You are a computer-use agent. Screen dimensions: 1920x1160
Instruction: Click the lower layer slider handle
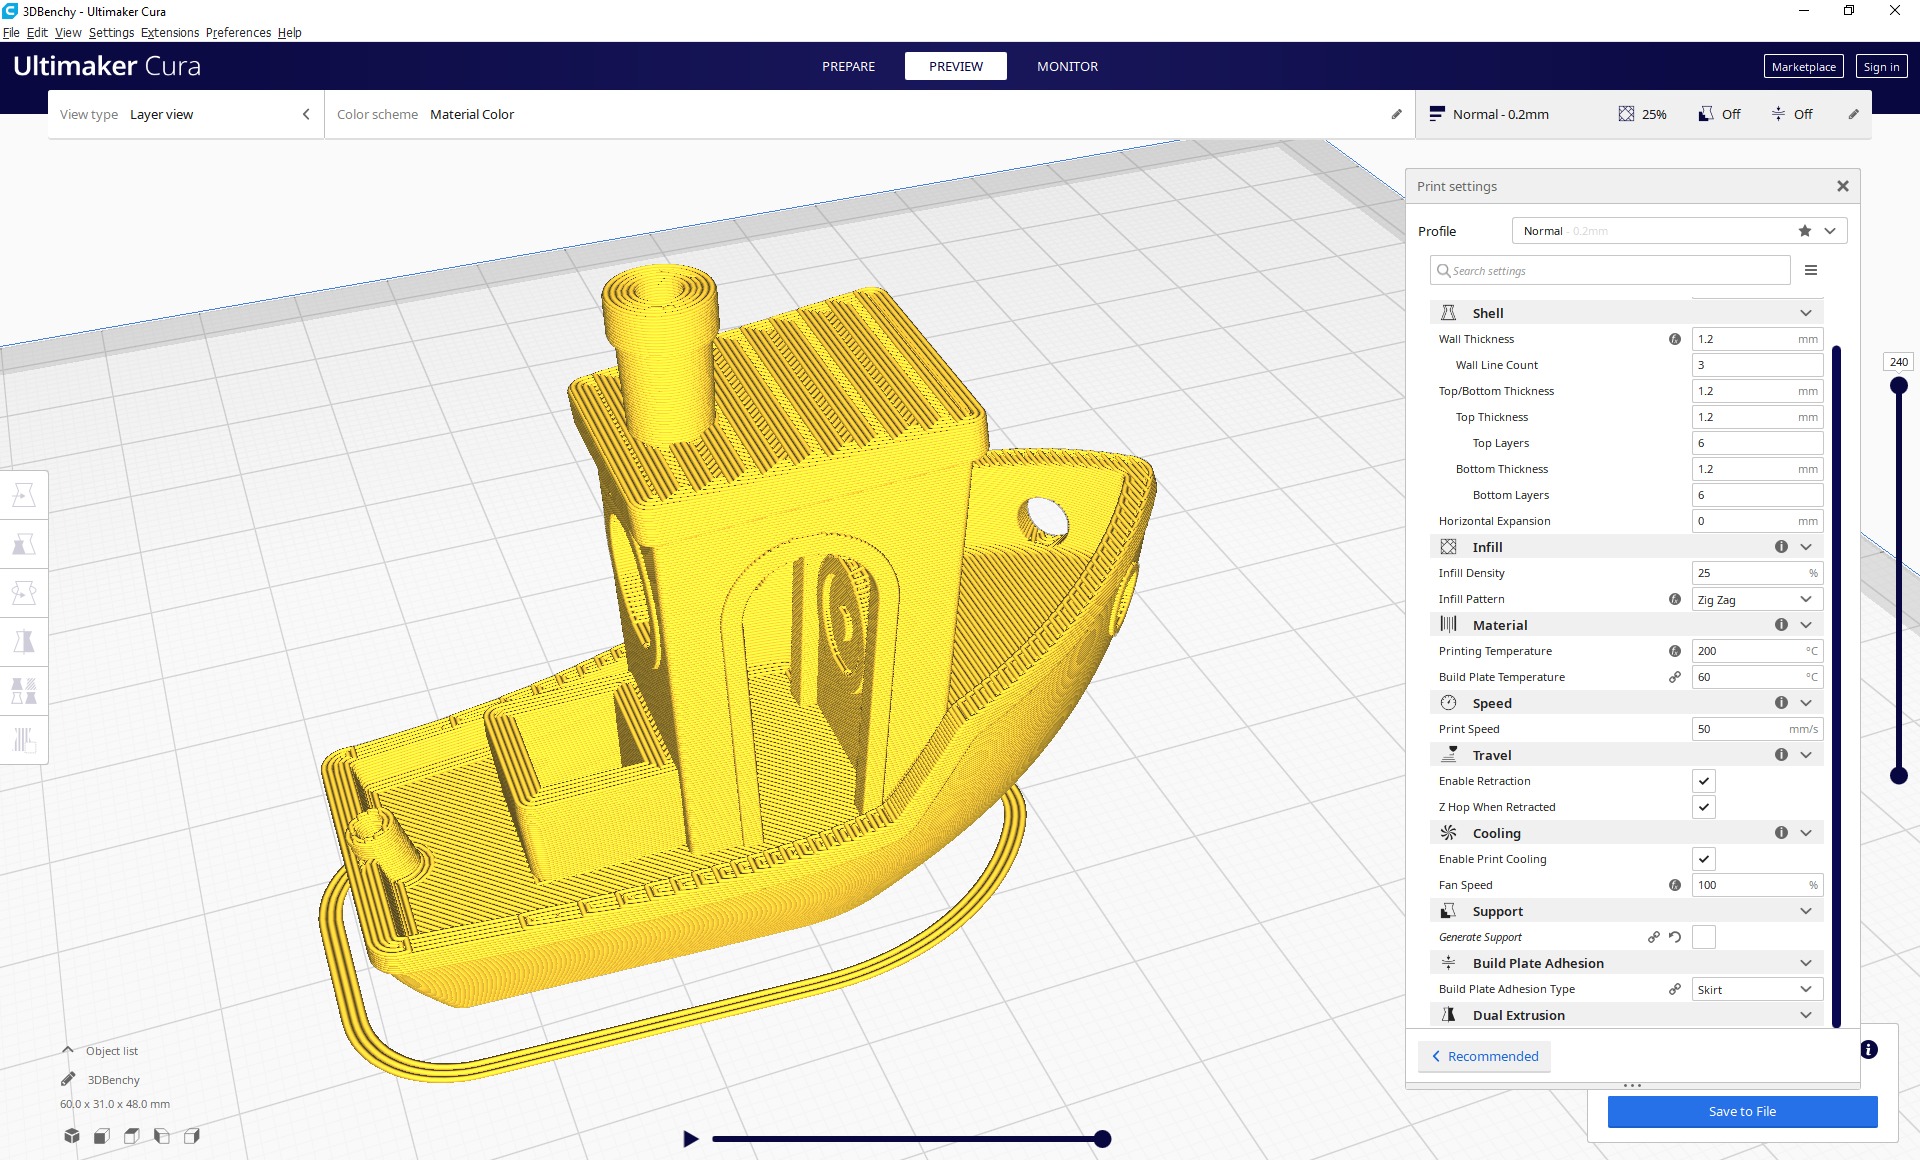[x=1898, y=775]
